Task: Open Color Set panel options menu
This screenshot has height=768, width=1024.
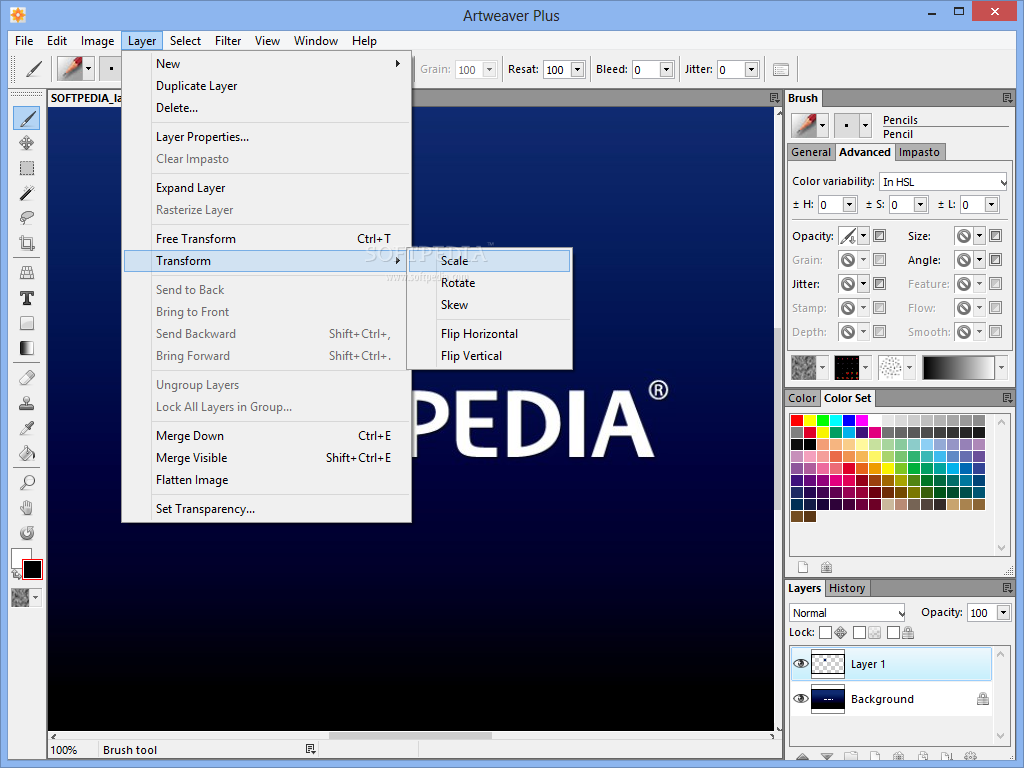Action: pyautogui.click(x=1007, y=398)
